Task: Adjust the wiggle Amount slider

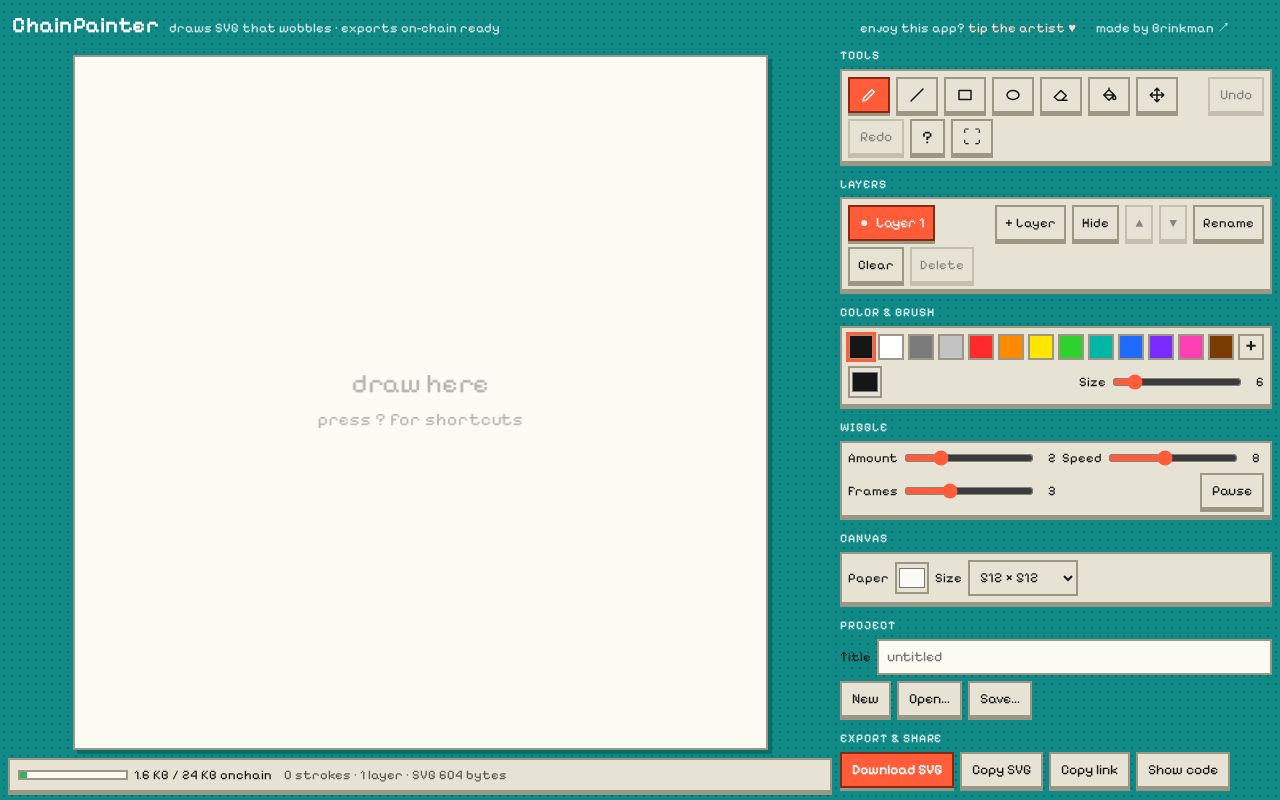Action: point(969,458)
